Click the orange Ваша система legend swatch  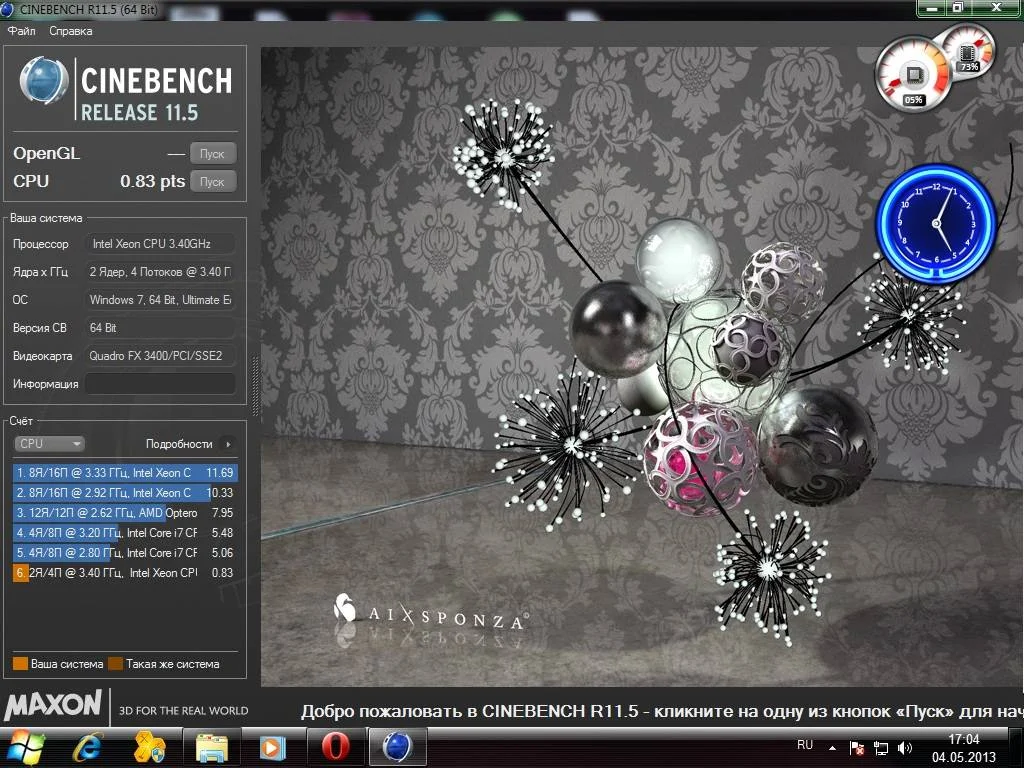(20, 664)
